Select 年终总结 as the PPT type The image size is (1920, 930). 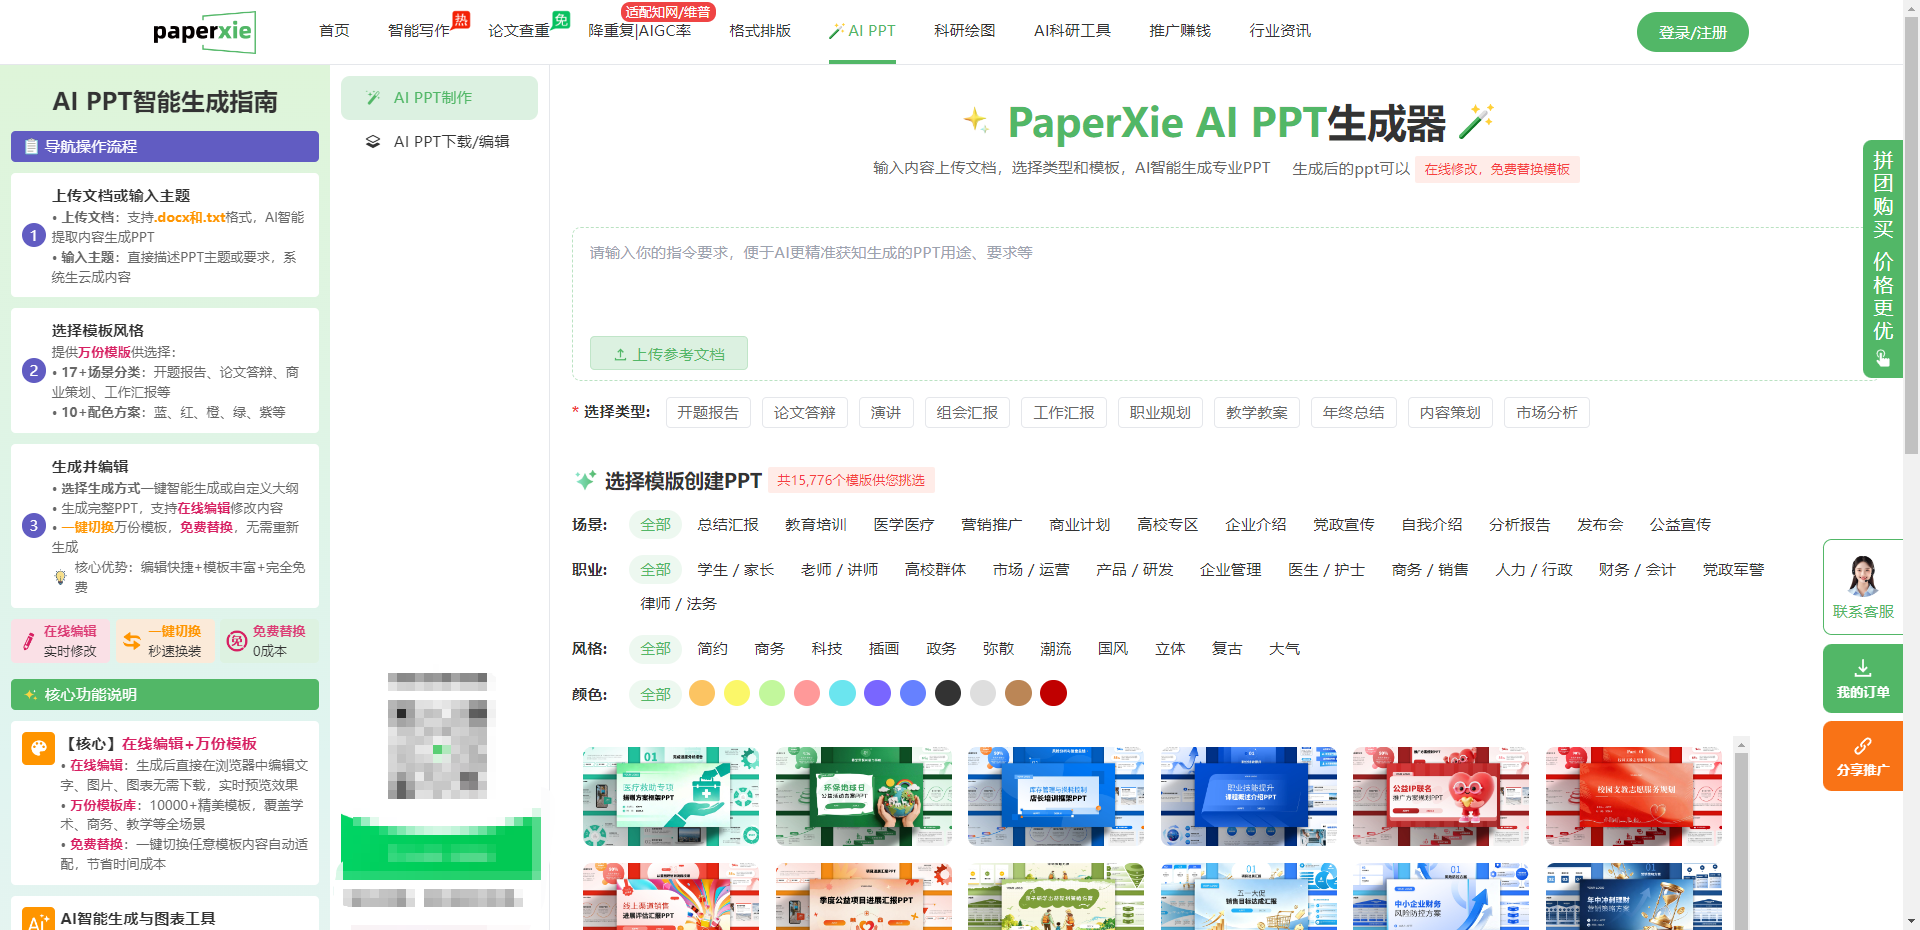1353,413
